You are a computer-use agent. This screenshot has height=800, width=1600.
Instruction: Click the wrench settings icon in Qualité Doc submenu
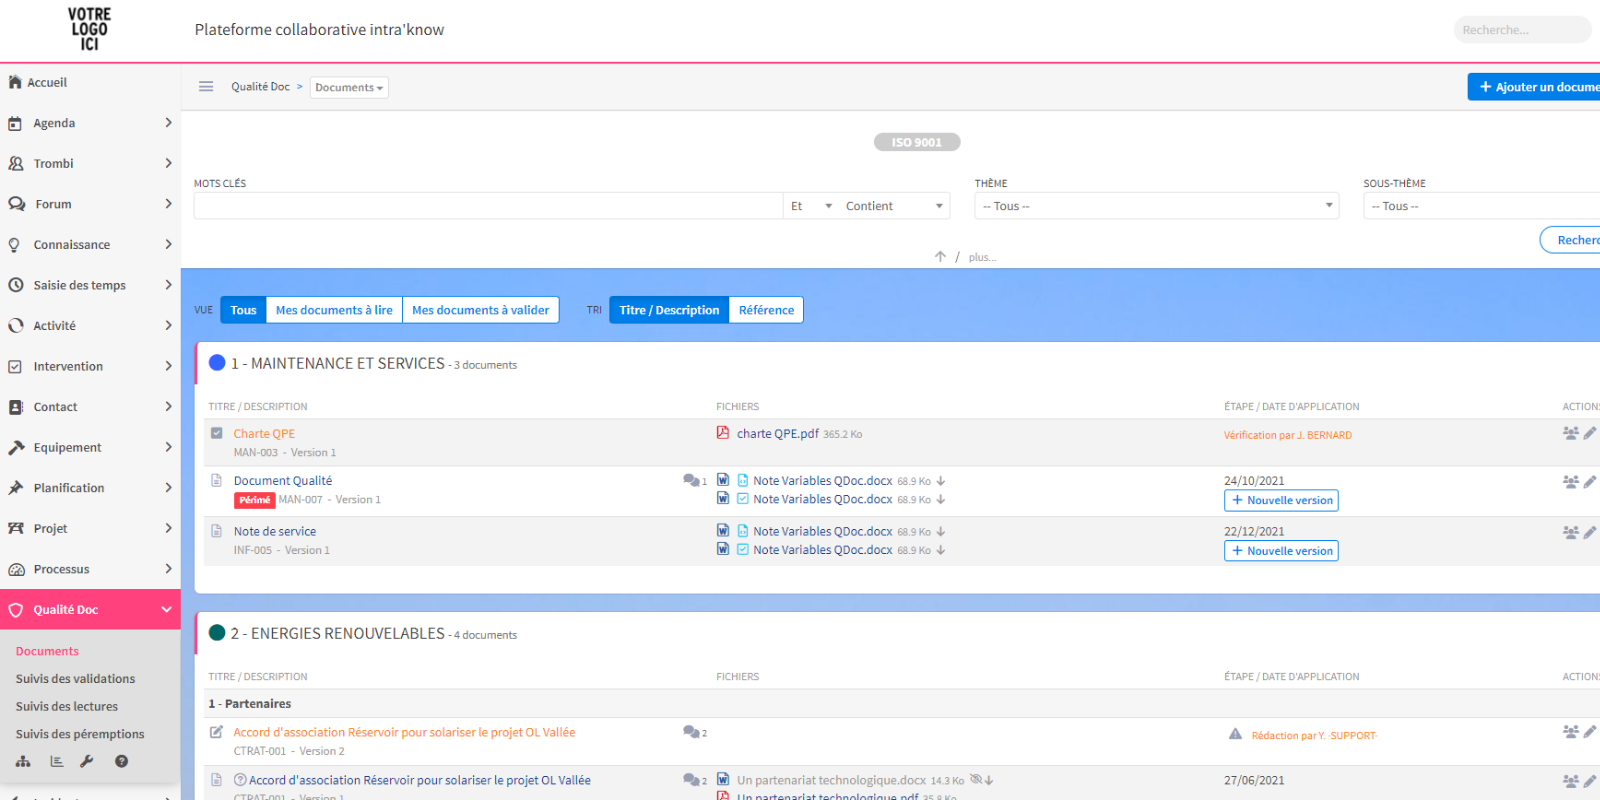point(87,762)
